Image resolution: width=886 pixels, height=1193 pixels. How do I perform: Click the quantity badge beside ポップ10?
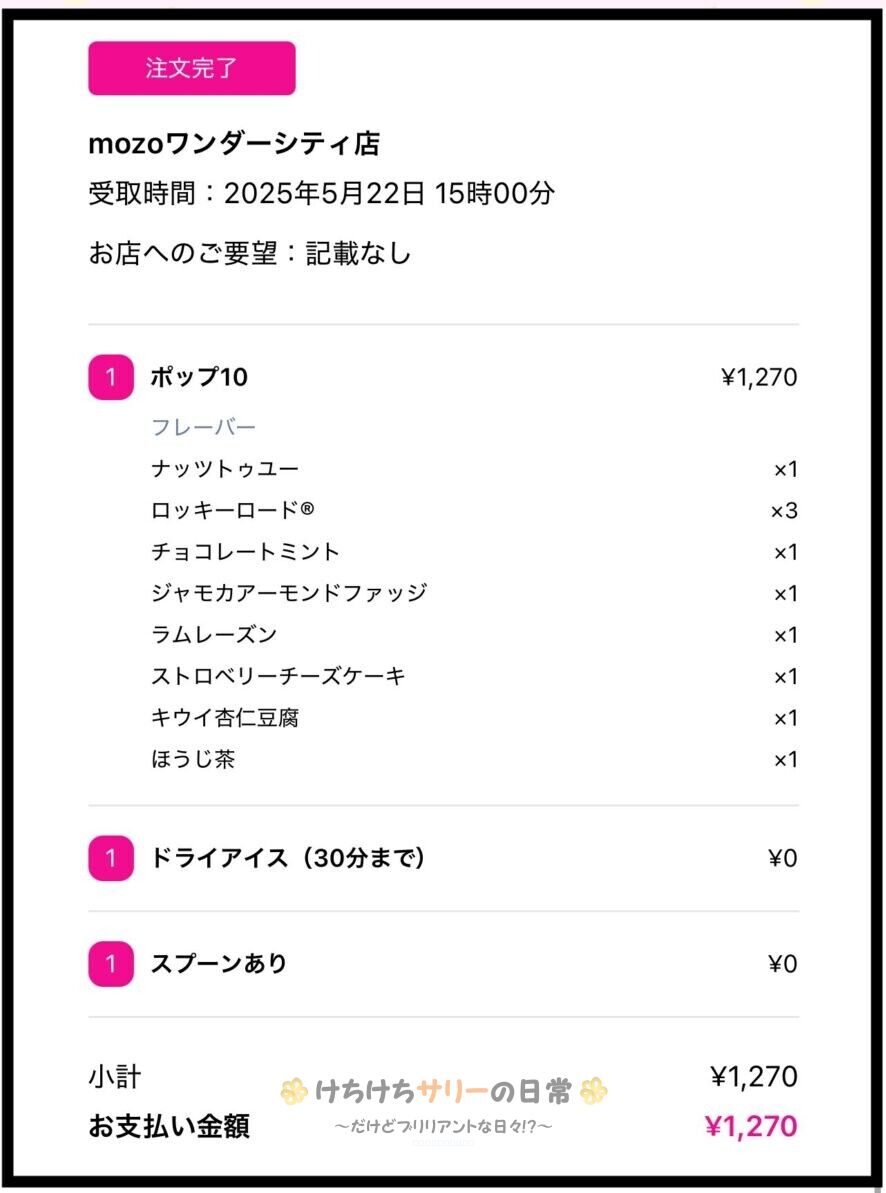tap(110, 378)
